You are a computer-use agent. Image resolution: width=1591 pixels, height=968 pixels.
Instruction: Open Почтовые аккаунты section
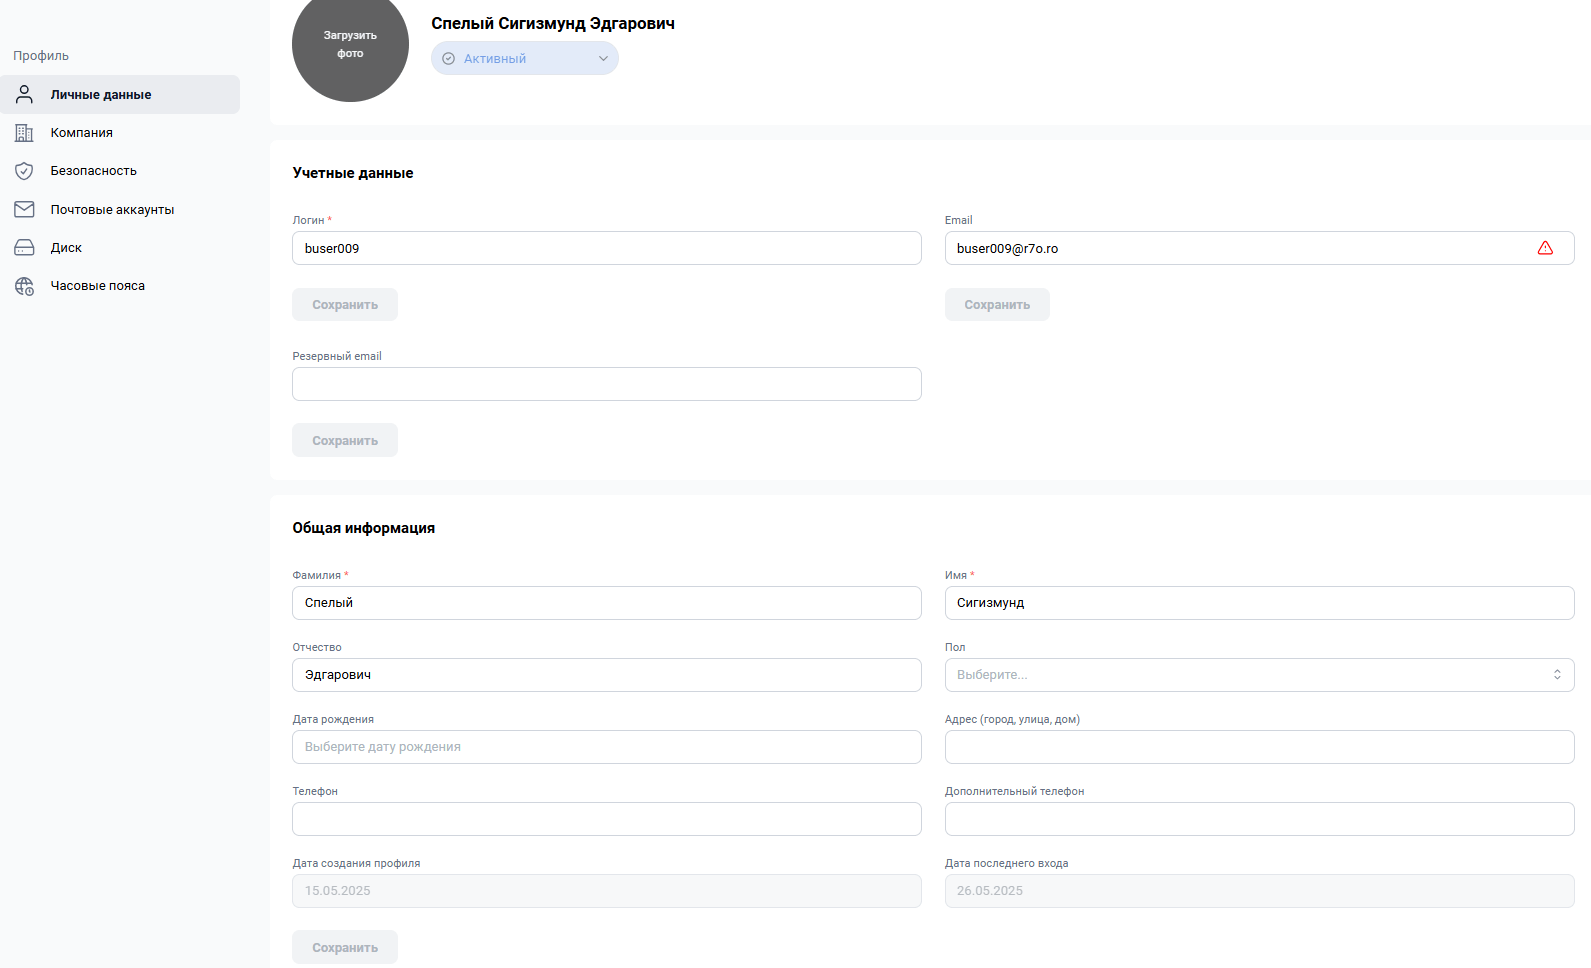(x=120, y=209)
